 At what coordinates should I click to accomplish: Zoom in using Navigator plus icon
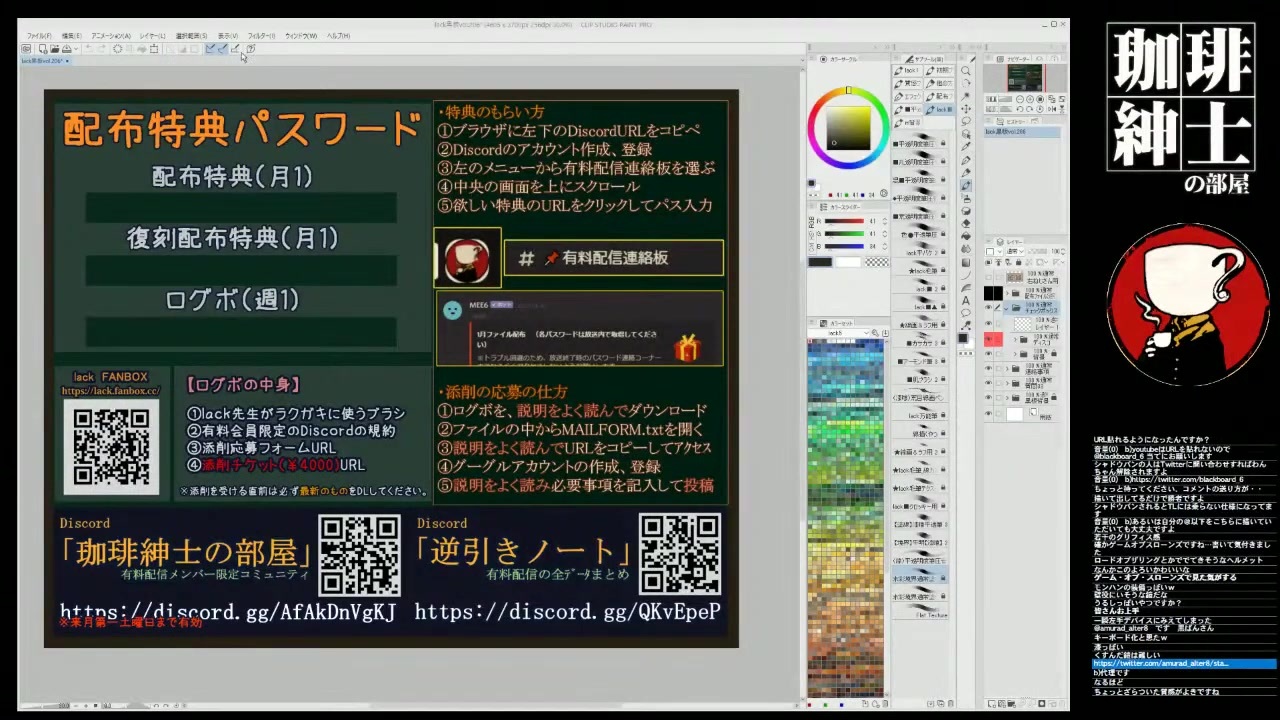point(1030,99)
